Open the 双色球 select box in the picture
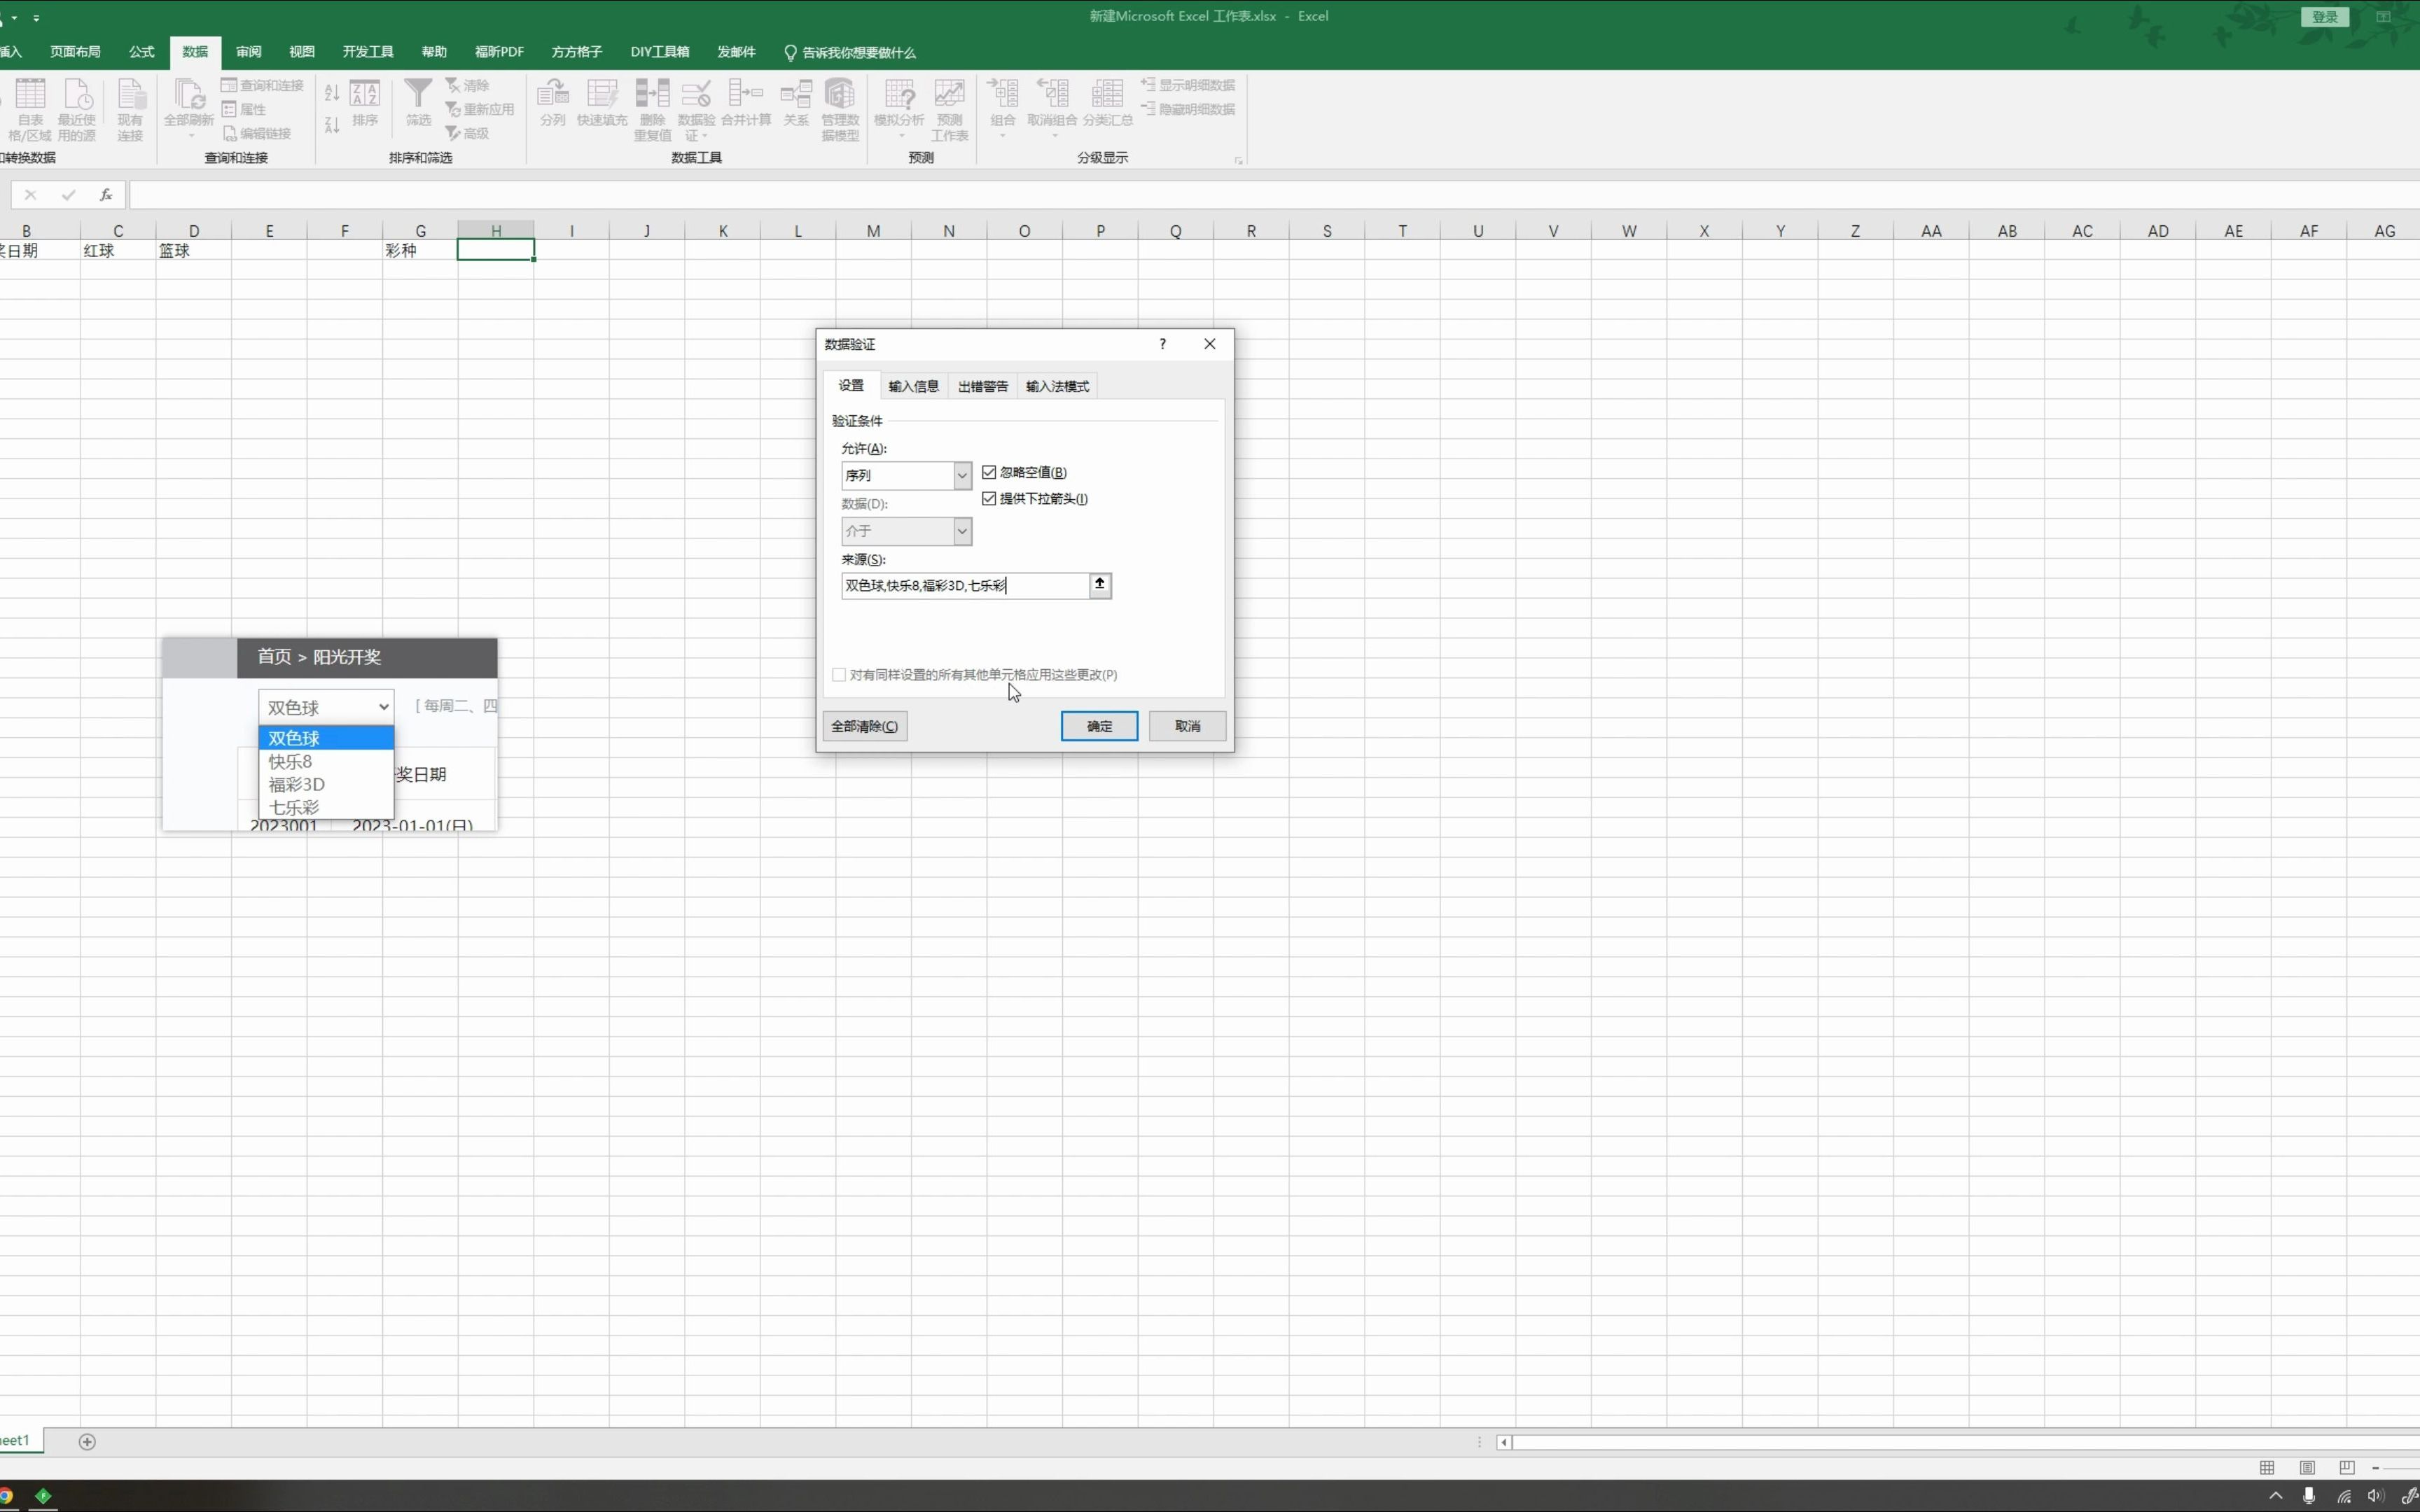2420x1512 pixels. pyautogui.click(x=326, y=707)
